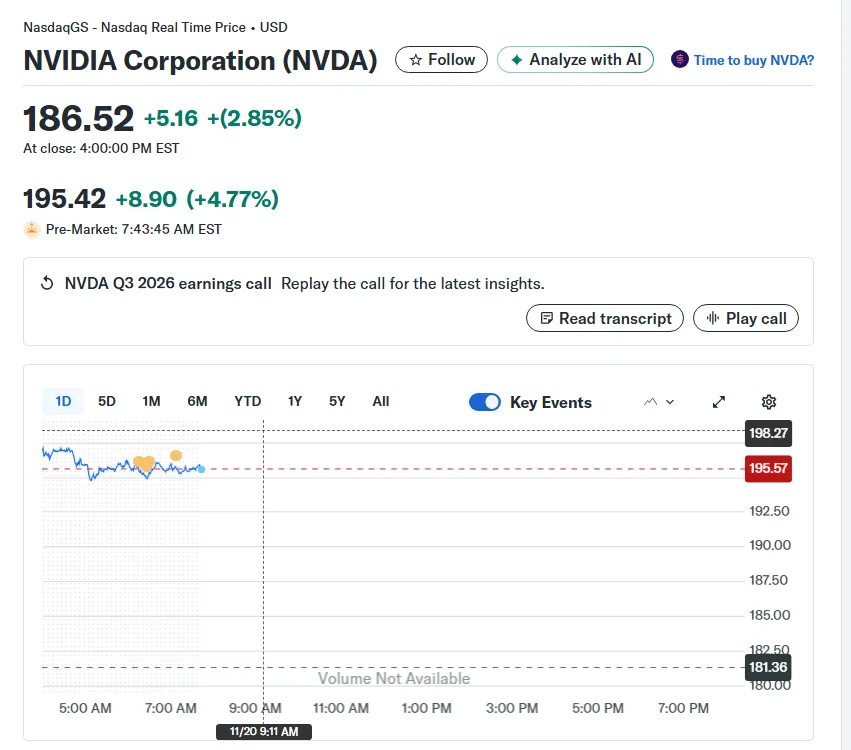Toggle off the Key Events switch
This screenshot has width=851, height=750.
[x=485, y=401]
